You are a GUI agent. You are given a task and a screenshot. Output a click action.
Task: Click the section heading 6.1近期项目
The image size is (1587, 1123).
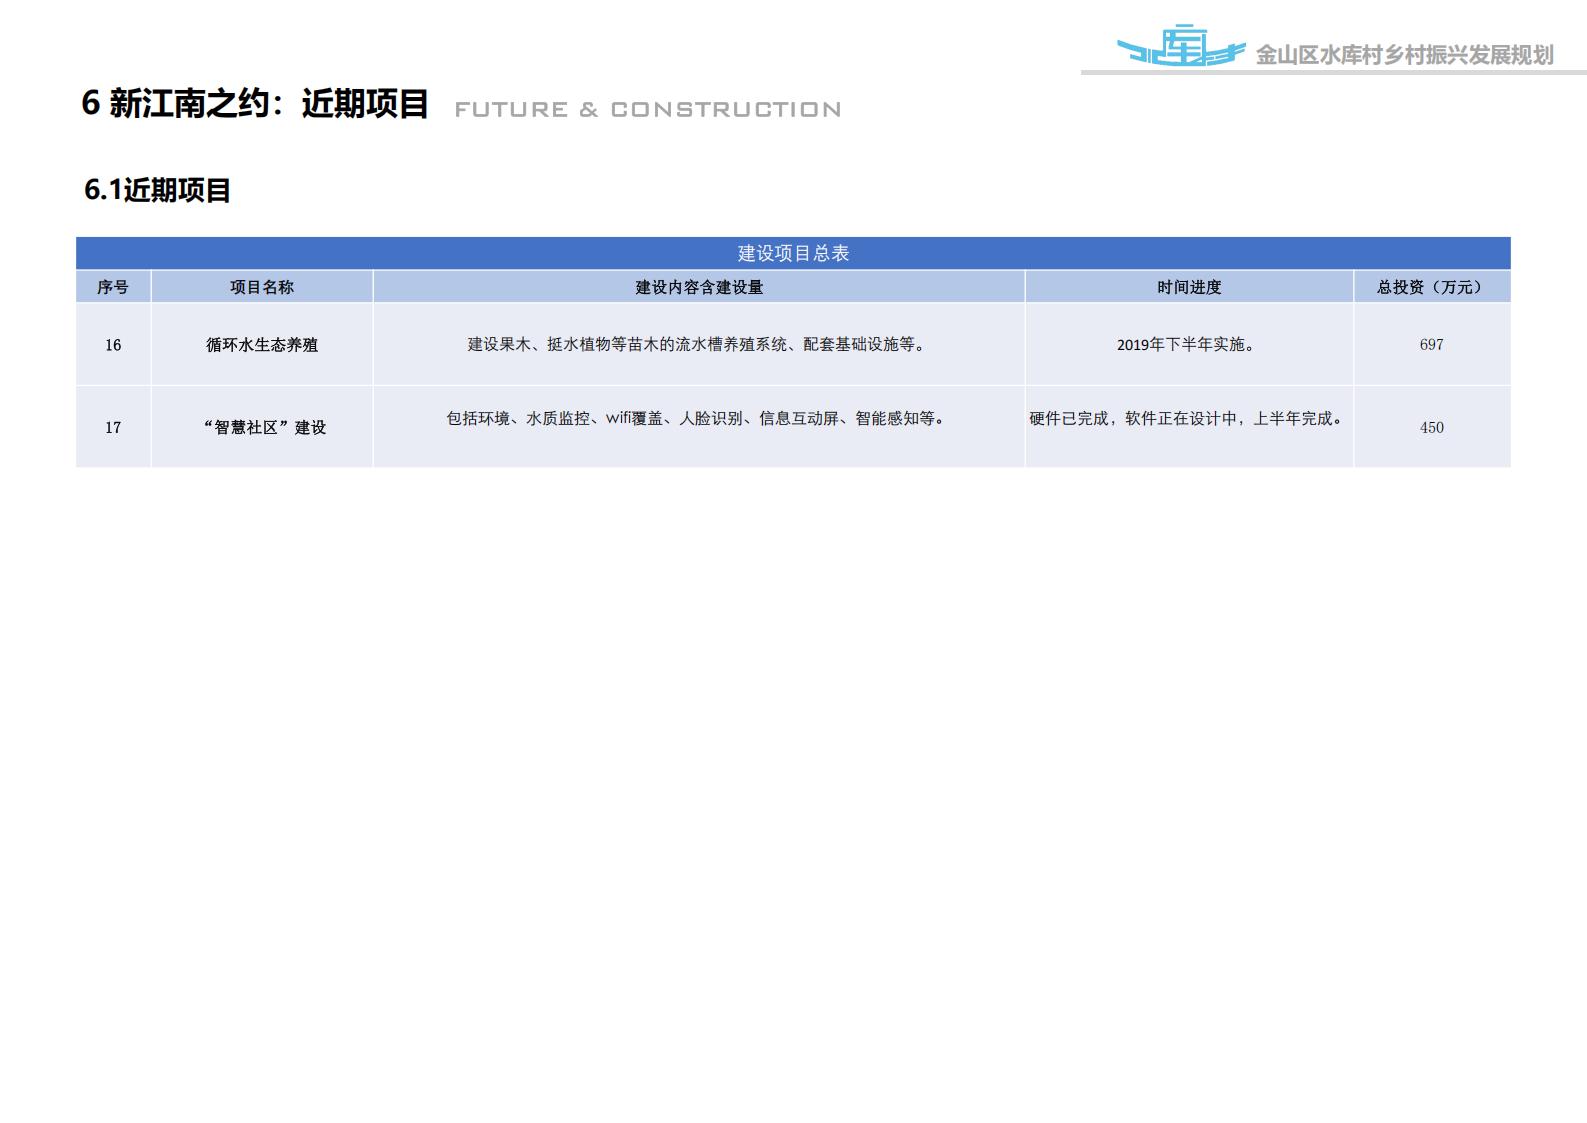(x=158, y=190)
